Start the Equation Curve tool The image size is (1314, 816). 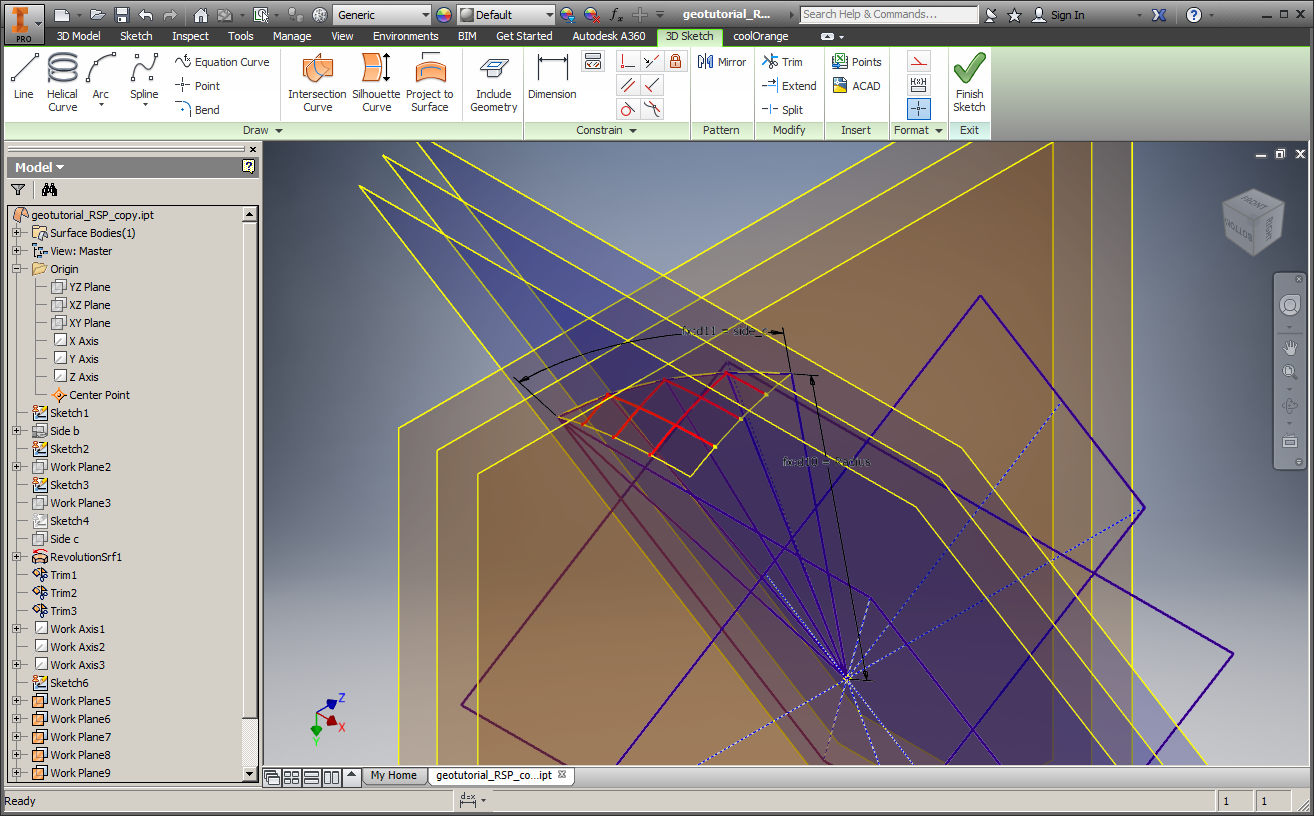[221, 62]
